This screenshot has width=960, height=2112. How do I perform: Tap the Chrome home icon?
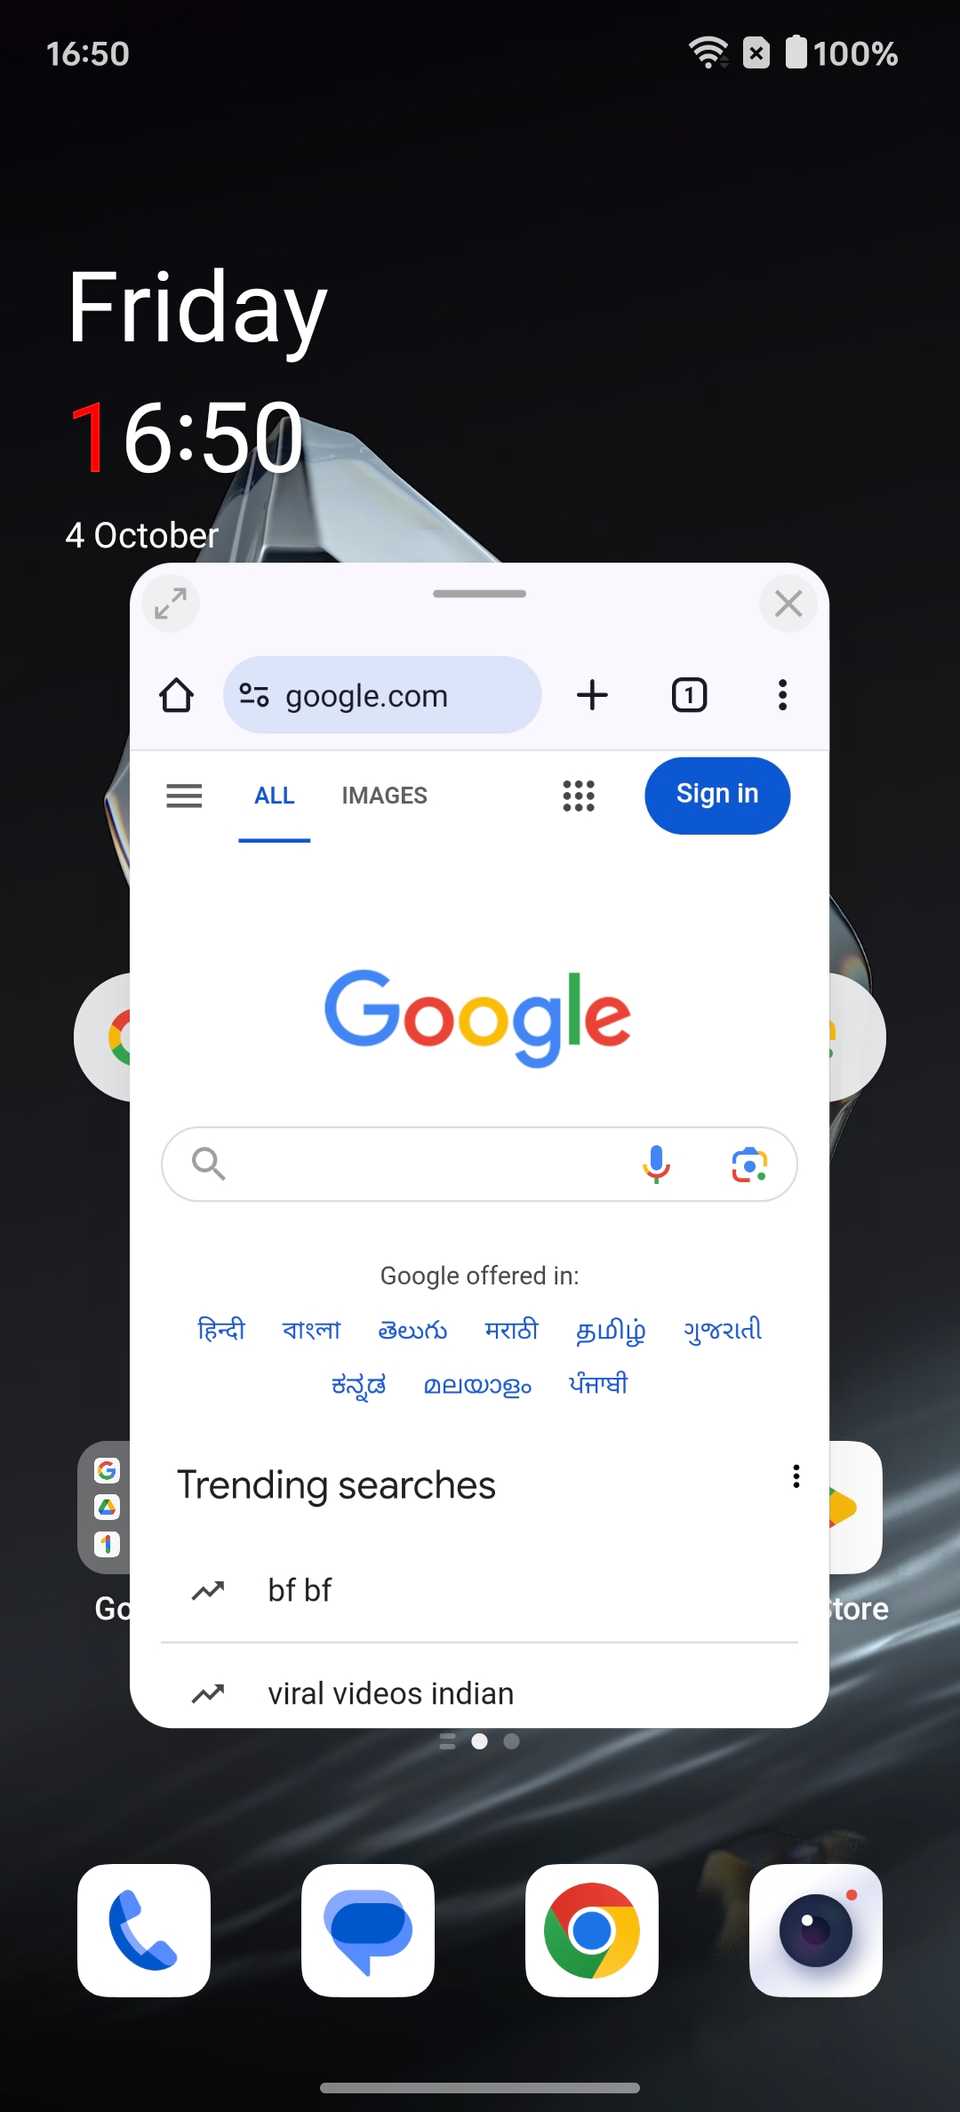[x=177, y=695]
